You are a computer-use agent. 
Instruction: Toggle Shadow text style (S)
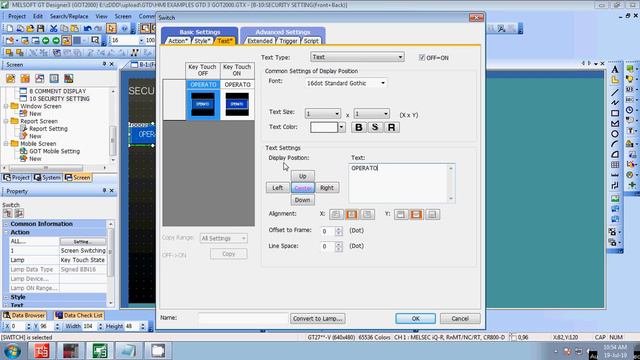[375, 127]
